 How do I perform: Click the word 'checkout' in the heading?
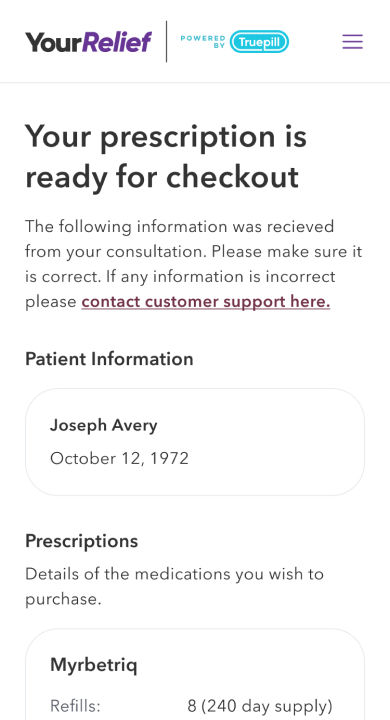[x=232, y=177]
